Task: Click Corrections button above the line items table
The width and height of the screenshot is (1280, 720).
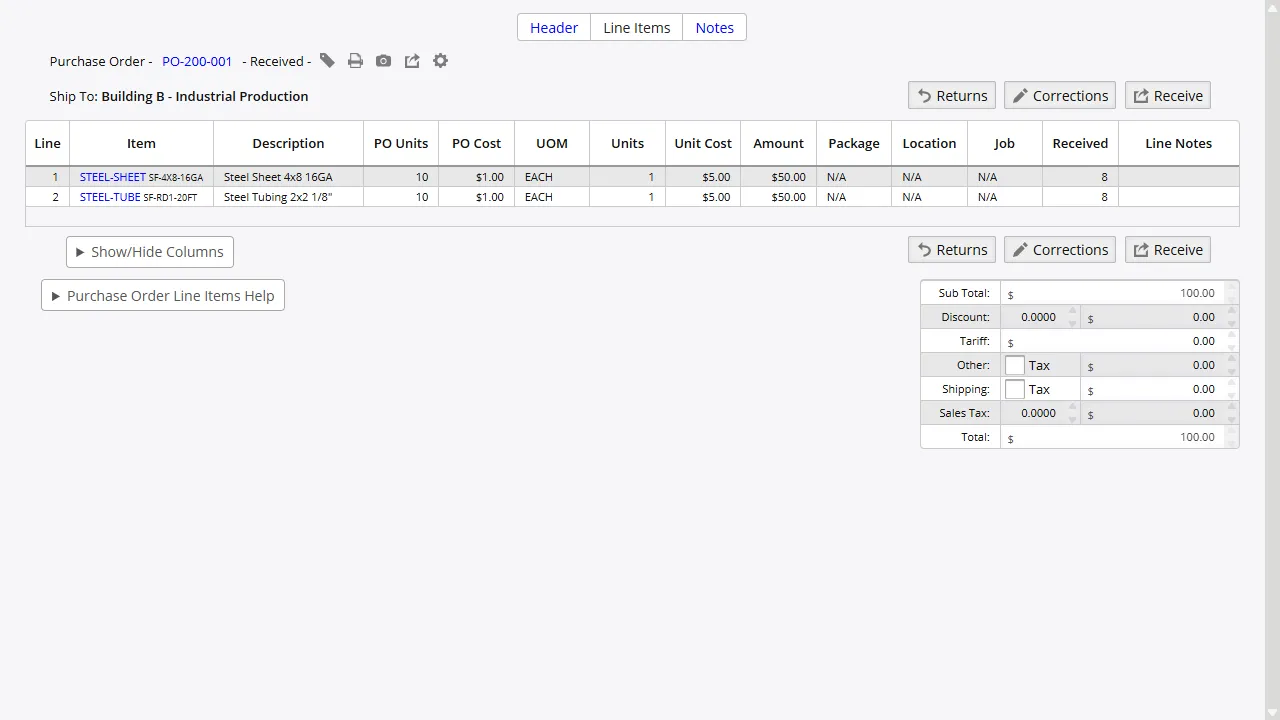Action: [1060, 96]
